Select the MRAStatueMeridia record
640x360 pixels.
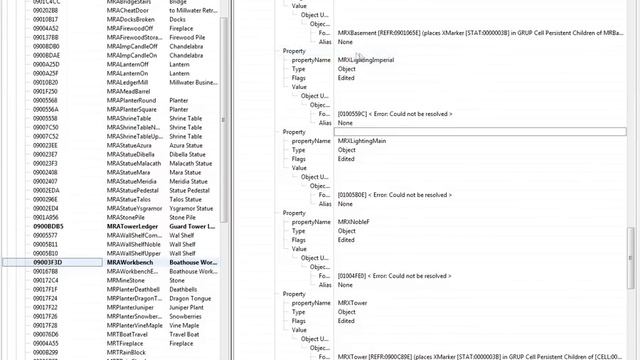click(x=131, y=181)
